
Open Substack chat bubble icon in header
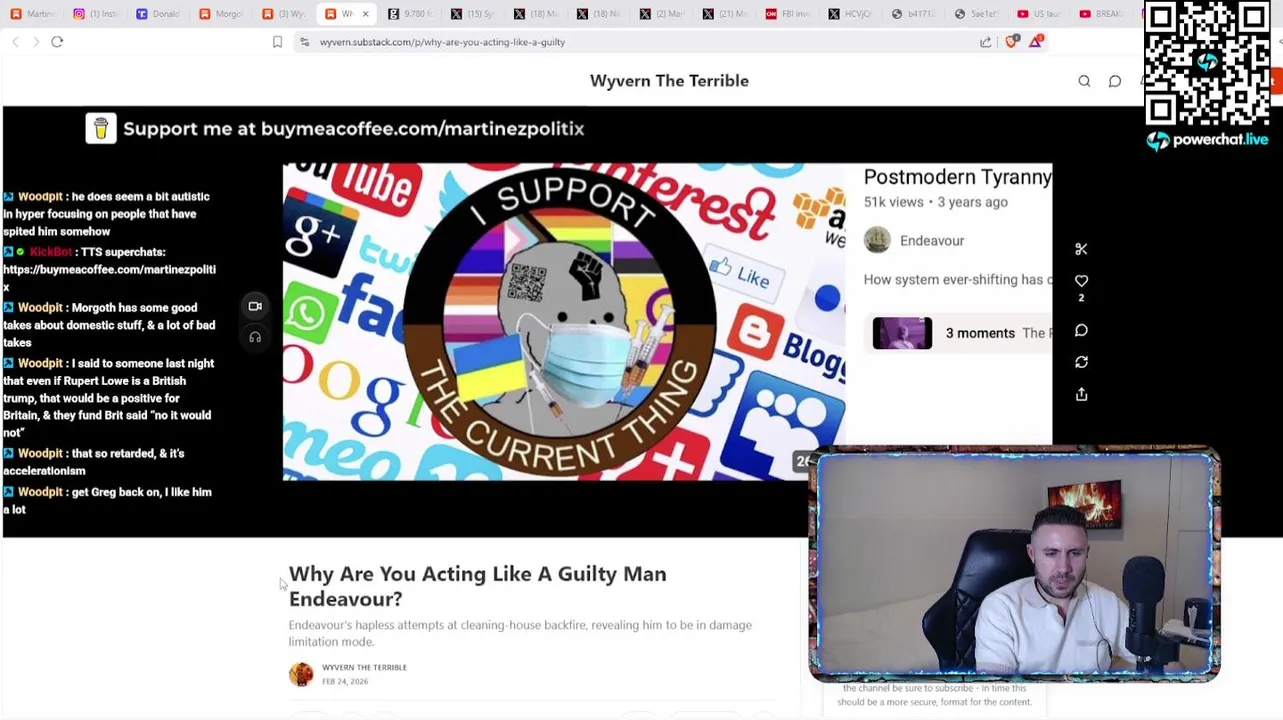click(1115, 81)
